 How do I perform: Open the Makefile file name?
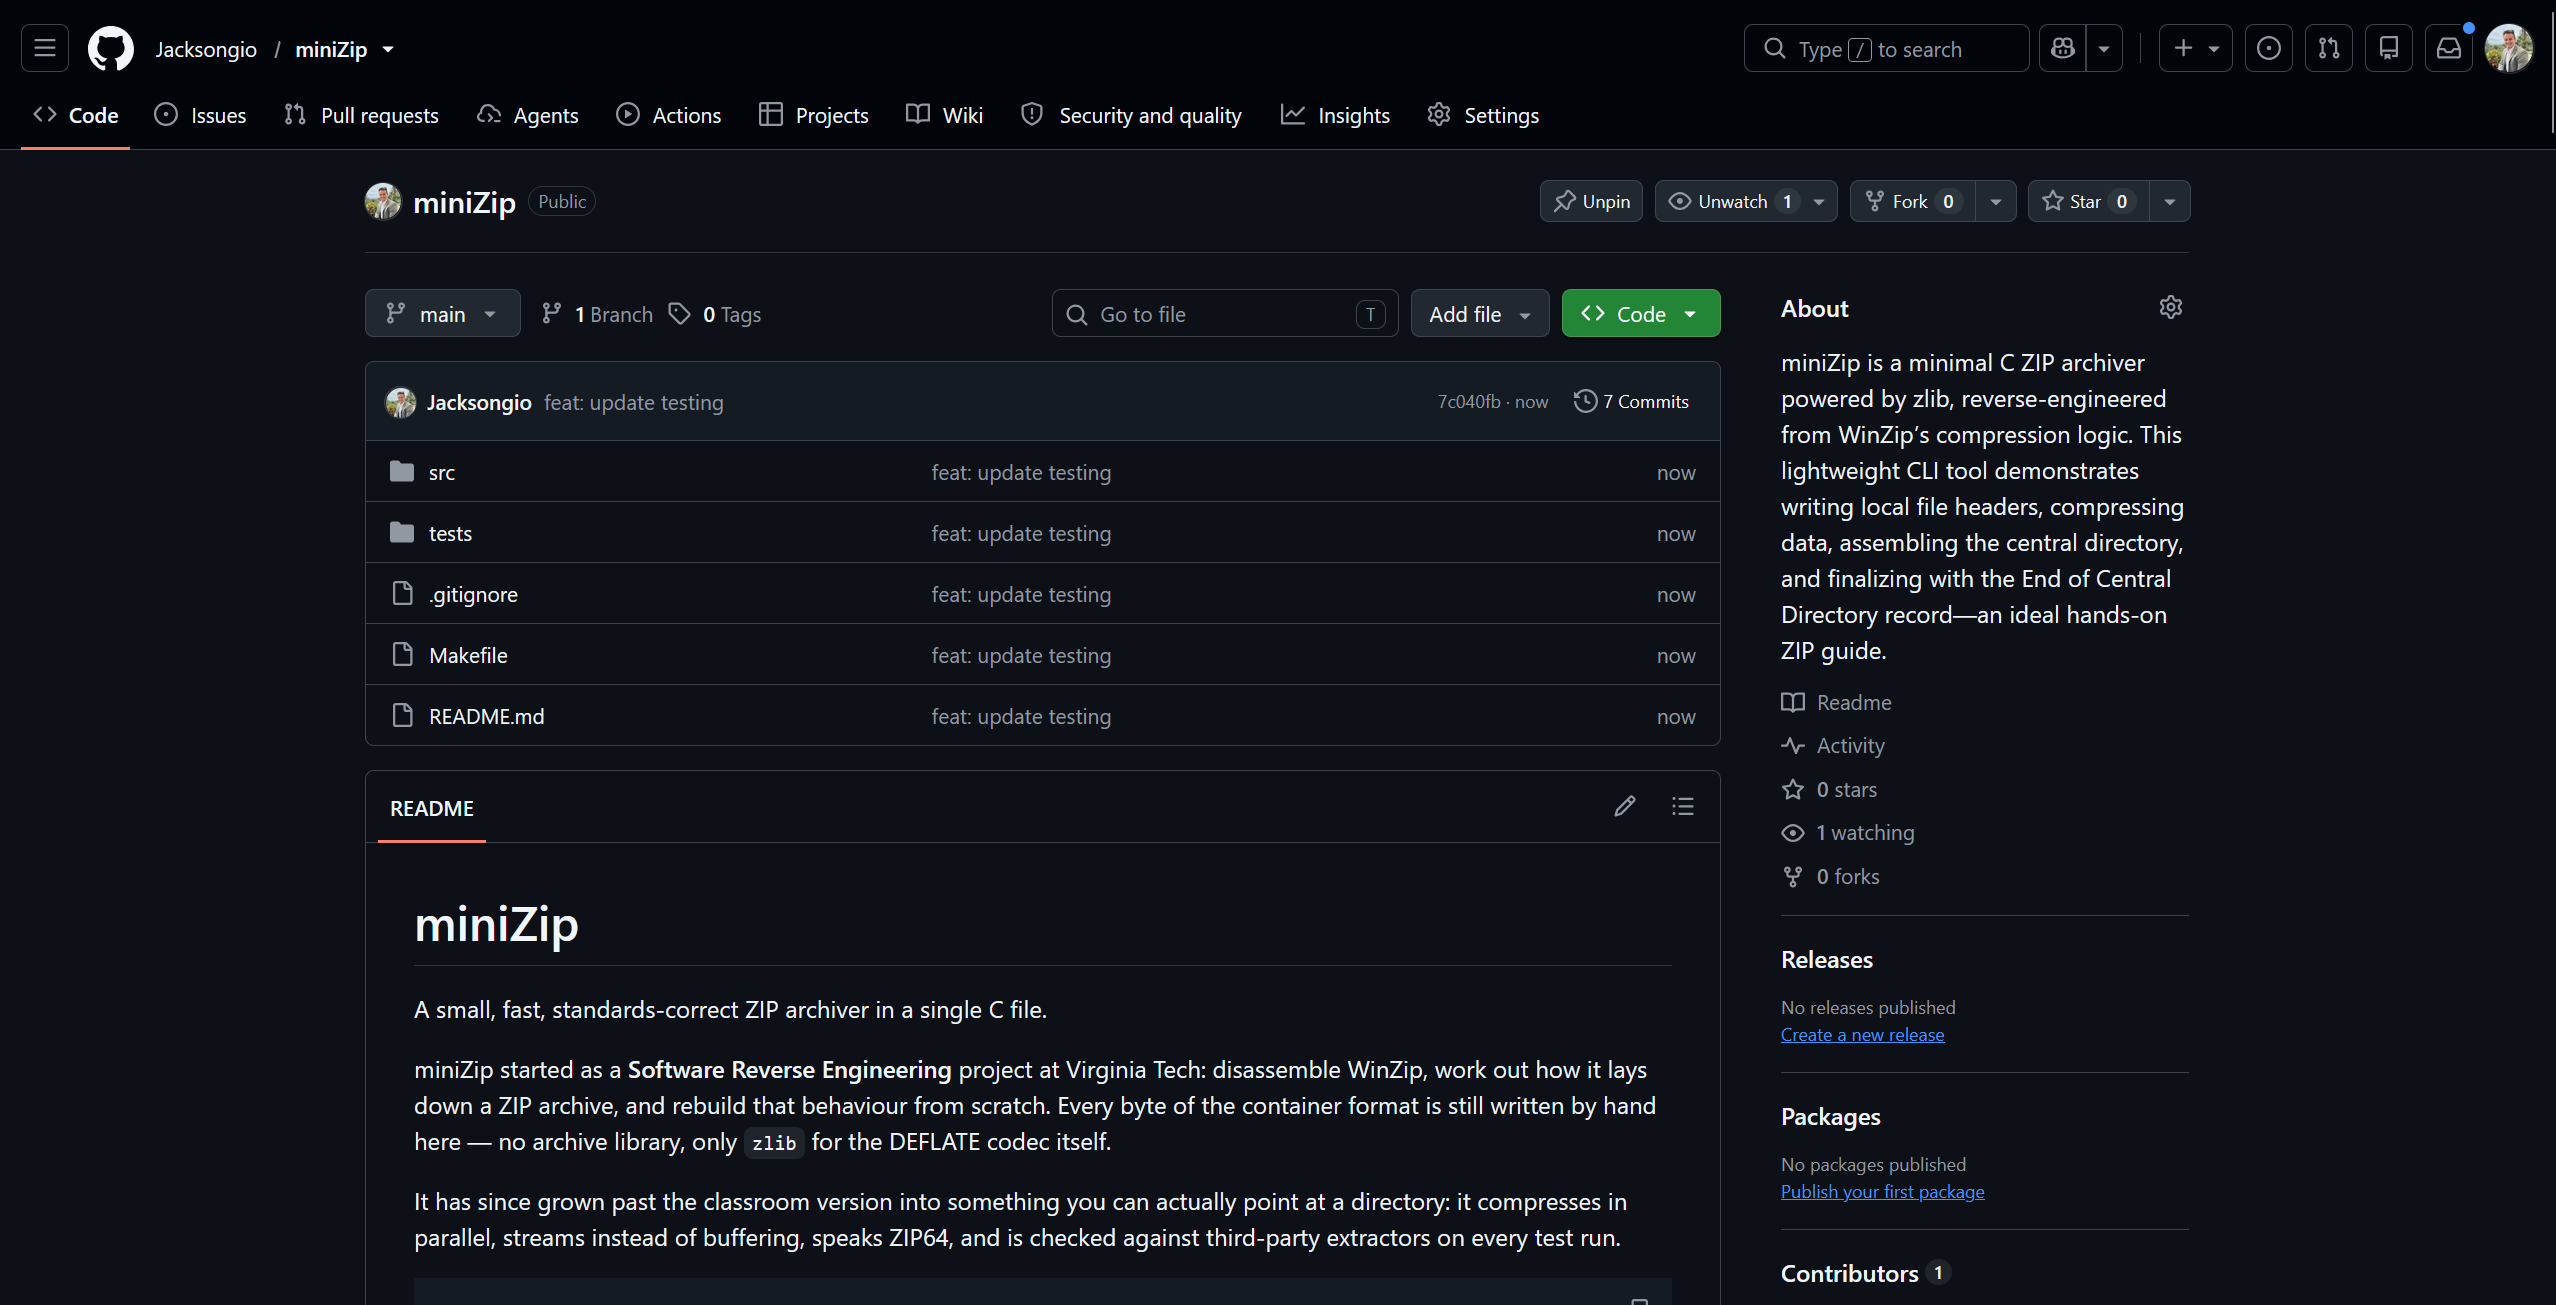pos(468,655)
